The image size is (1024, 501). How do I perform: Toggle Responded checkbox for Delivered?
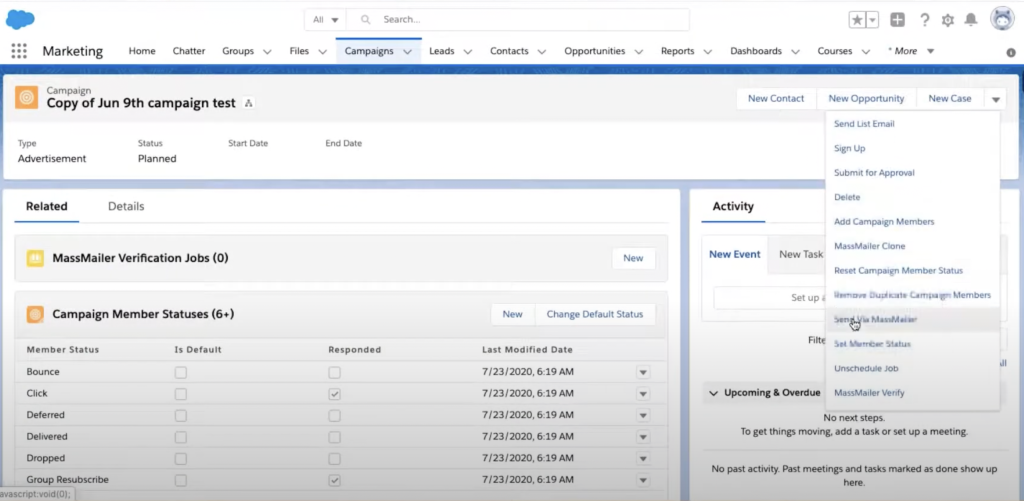click(x=334, y=437)
